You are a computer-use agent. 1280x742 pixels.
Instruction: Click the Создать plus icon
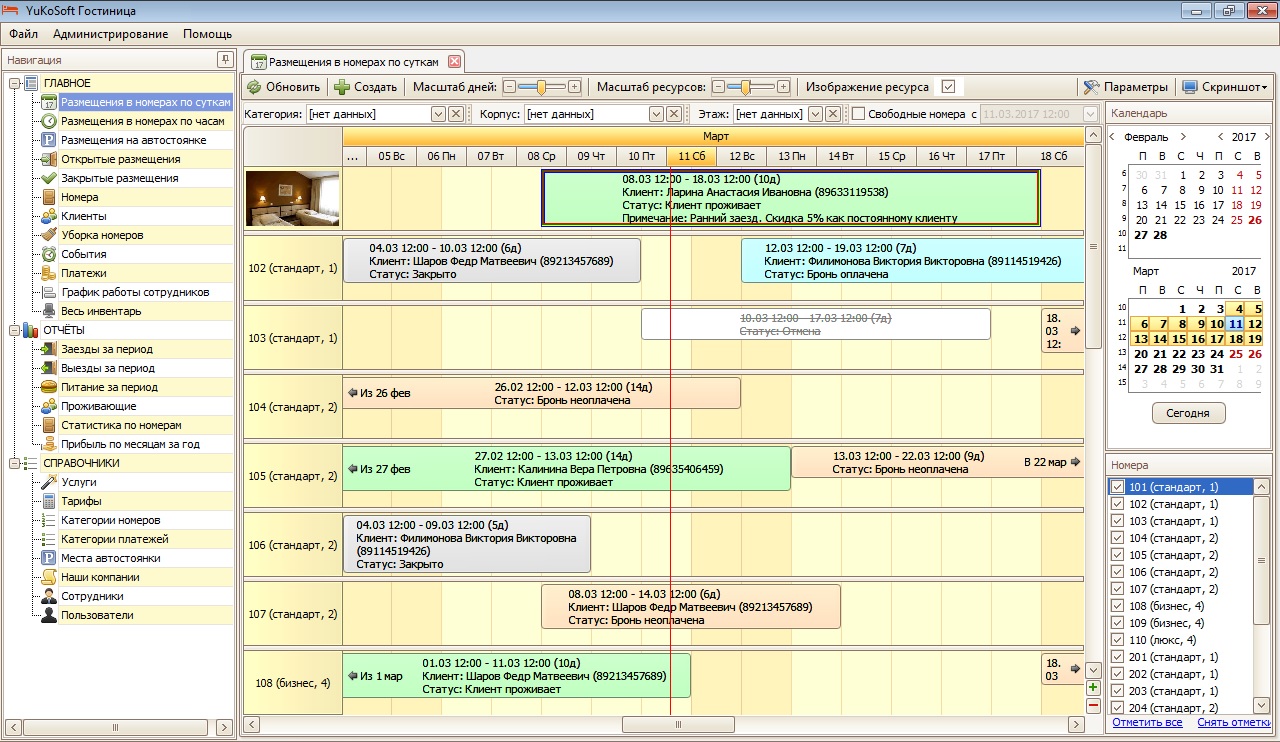342,87
